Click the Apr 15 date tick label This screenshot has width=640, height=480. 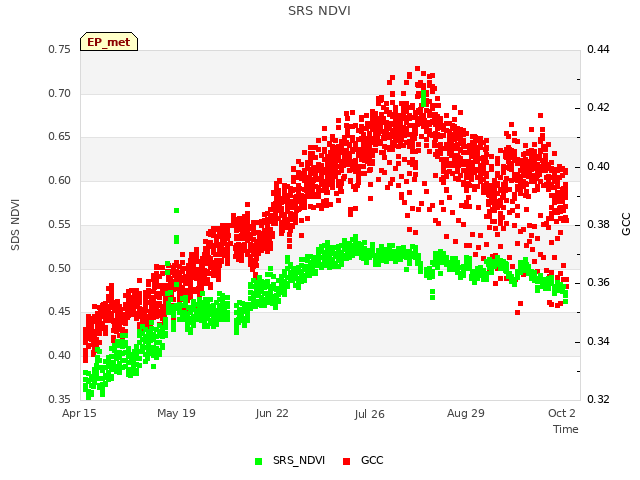pyautogui.click(x=79, y=413)
